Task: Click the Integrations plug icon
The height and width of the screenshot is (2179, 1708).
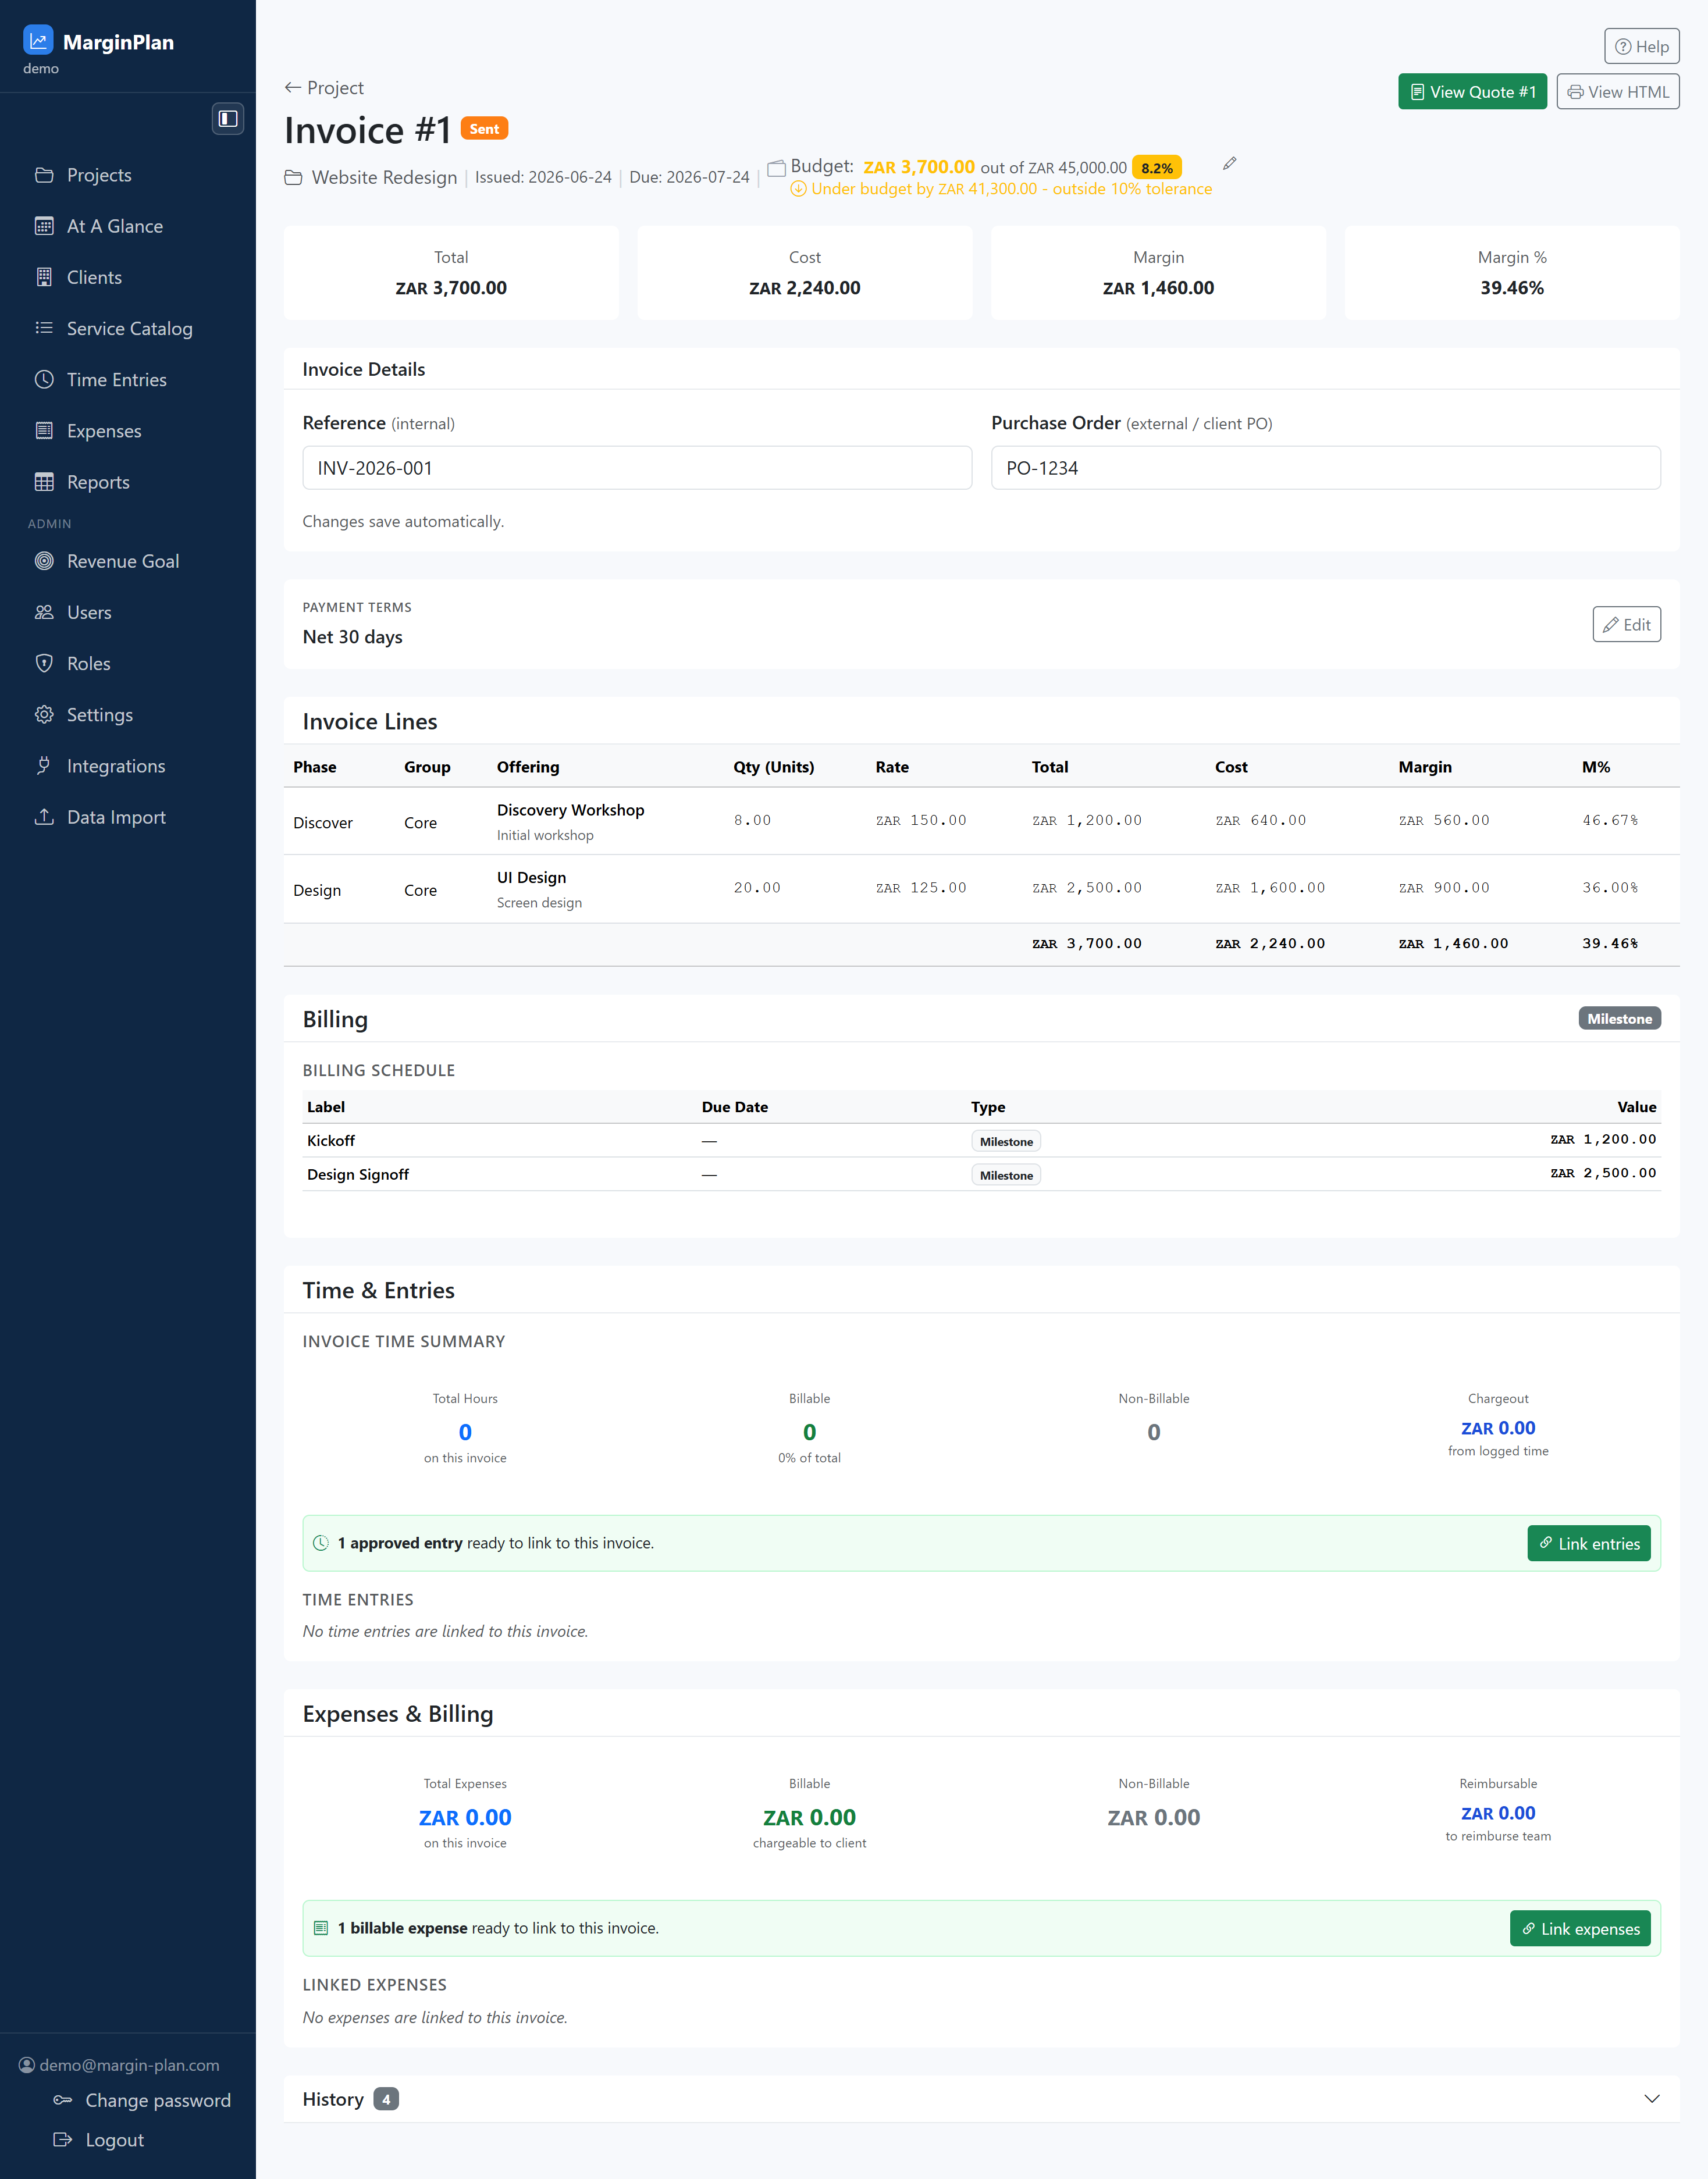Action: (44, 766)
